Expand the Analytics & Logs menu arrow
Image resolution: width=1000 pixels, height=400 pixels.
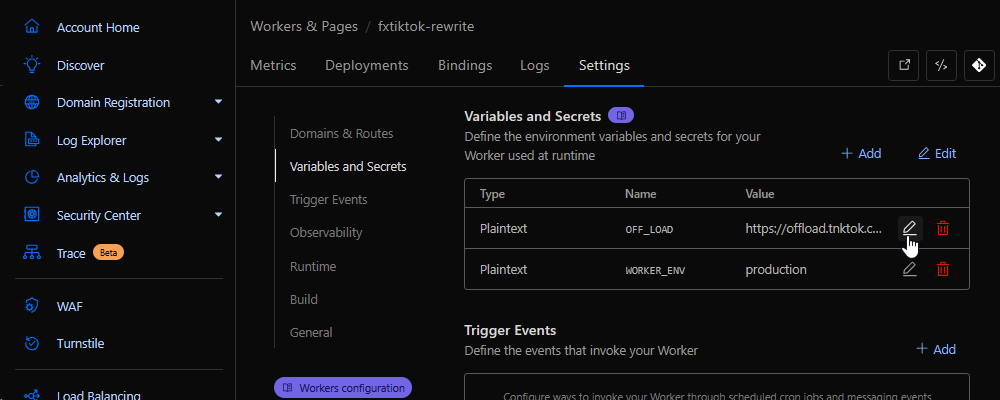click(x=219, y=177)
